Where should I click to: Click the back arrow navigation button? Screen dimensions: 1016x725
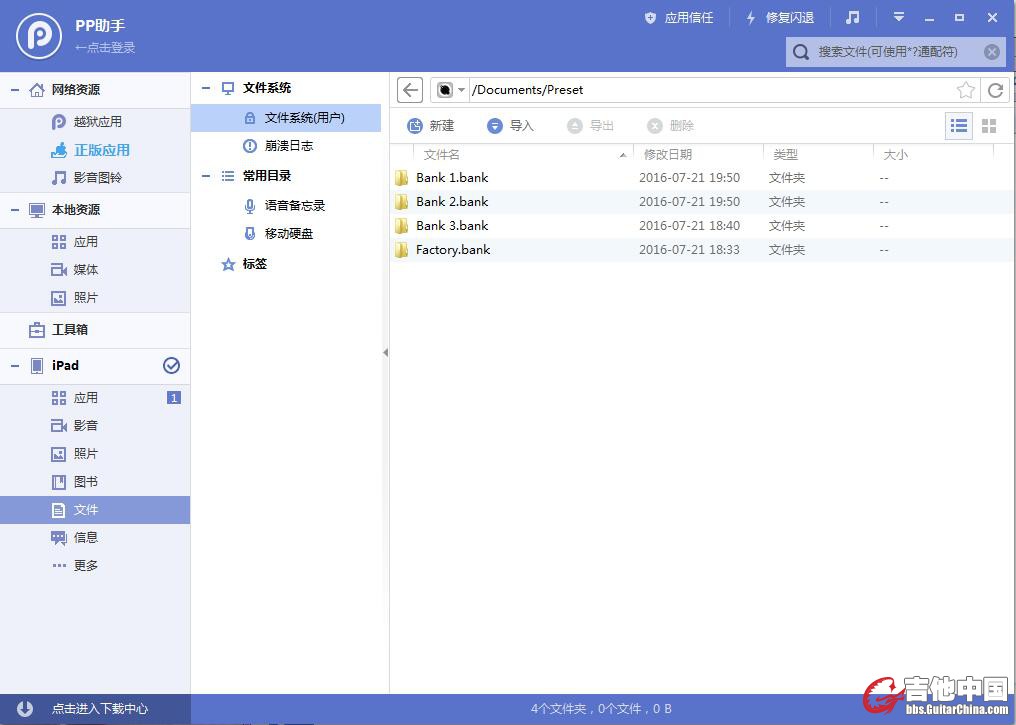tap(410, 90)
